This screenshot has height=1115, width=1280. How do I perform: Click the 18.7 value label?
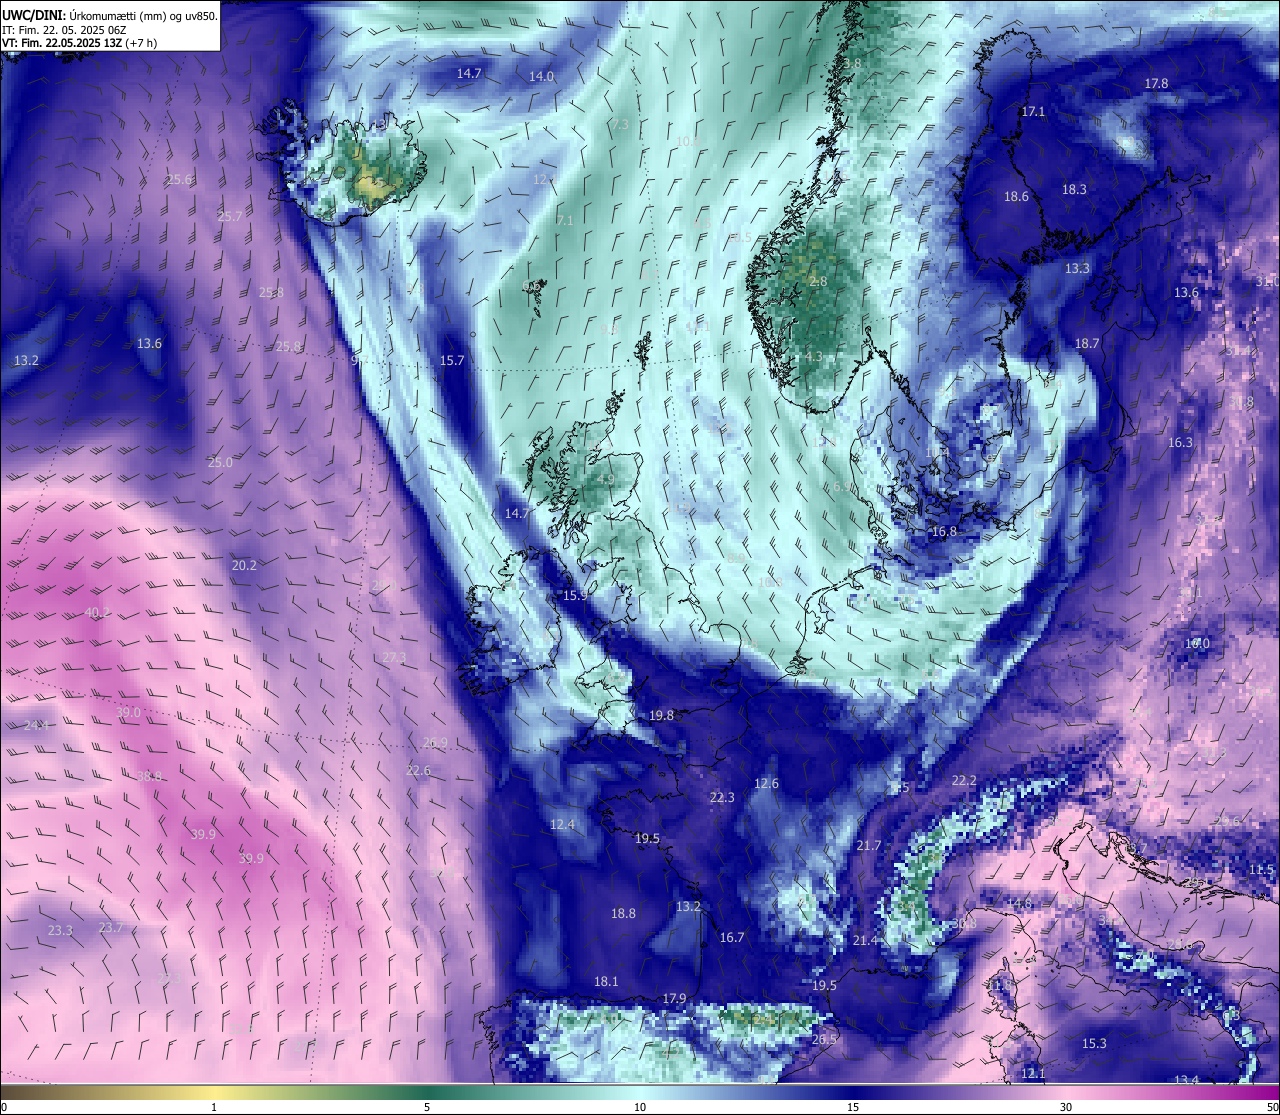click(x=1087, y=343)
